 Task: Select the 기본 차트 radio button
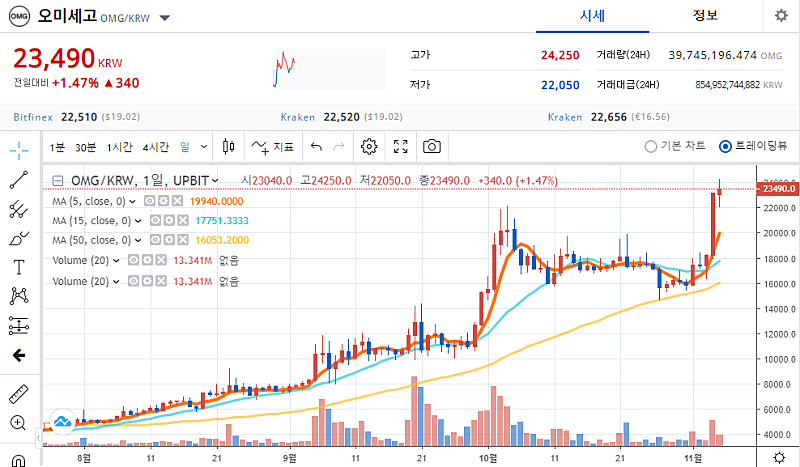651,146
